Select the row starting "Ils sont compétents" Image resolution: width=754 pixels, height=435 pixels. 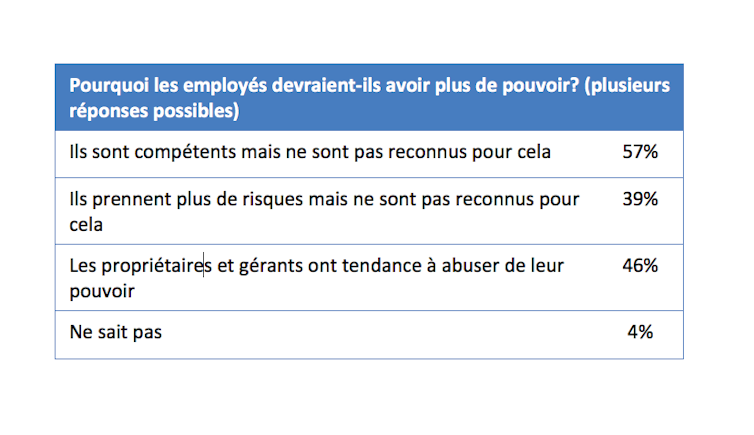click(x=312, y=154)
